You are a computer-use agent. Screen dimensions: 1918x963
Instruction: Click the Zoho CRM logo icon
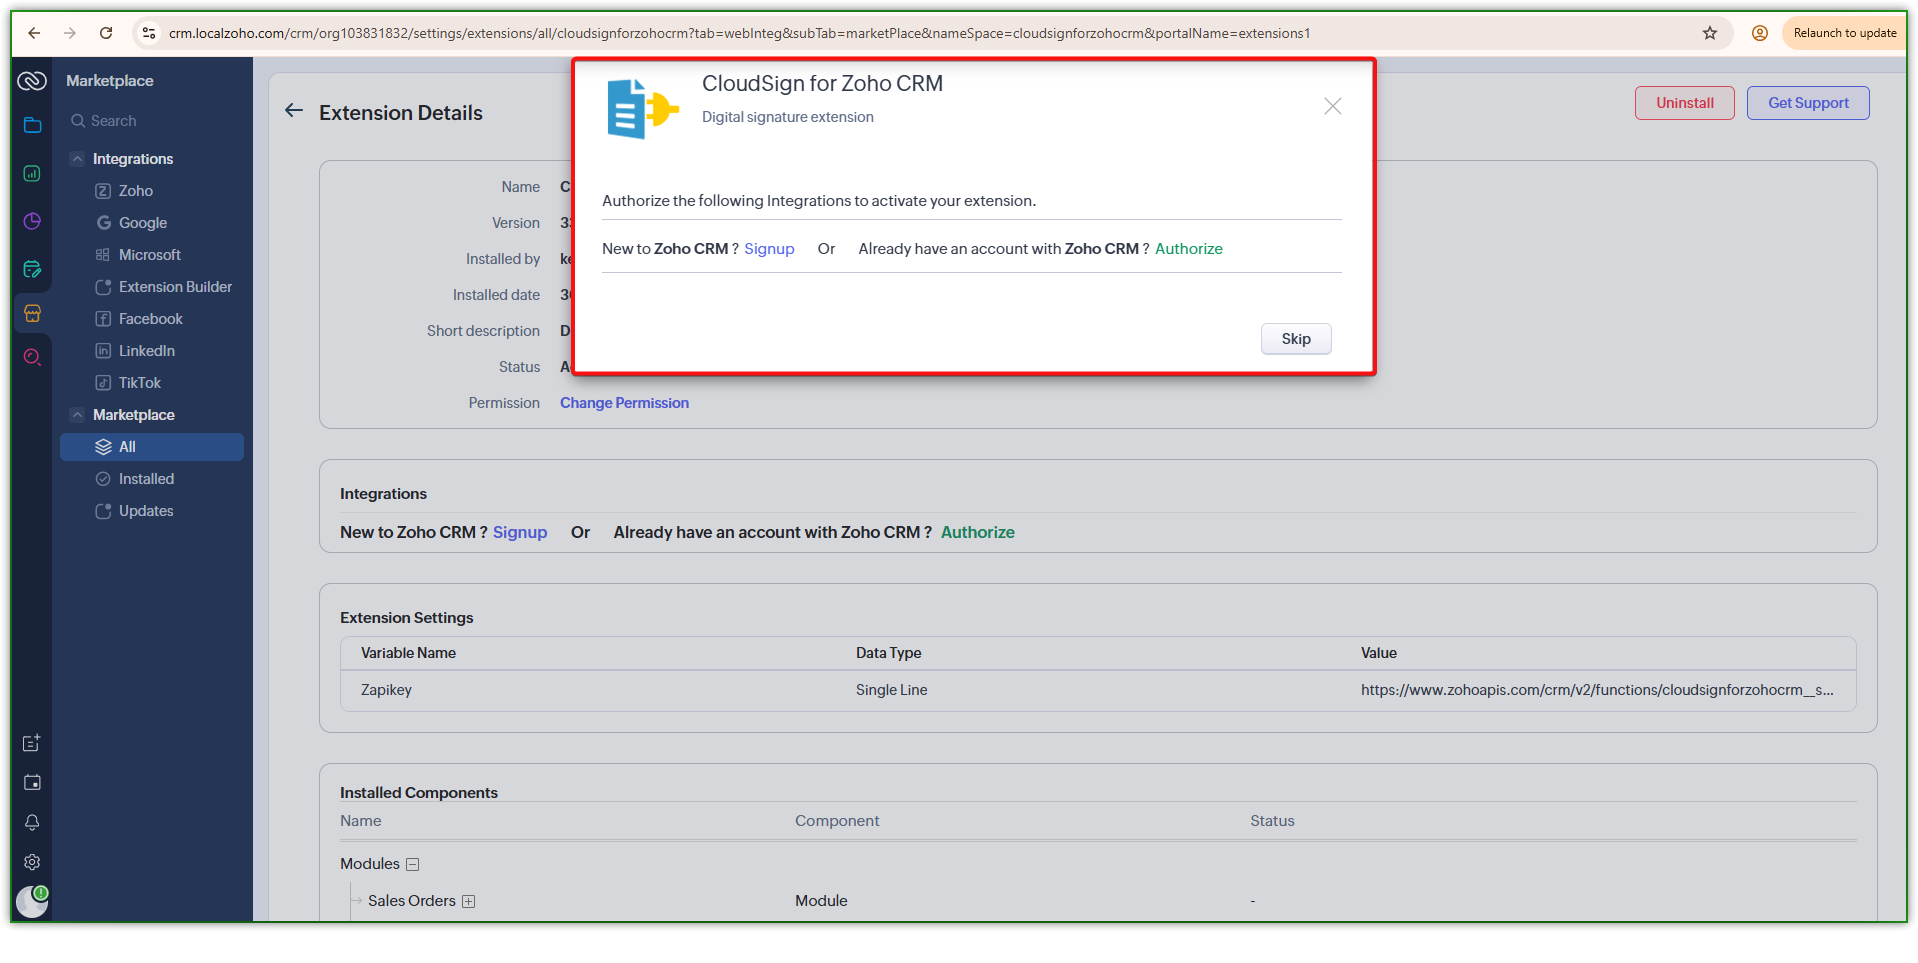click(32, 81)
